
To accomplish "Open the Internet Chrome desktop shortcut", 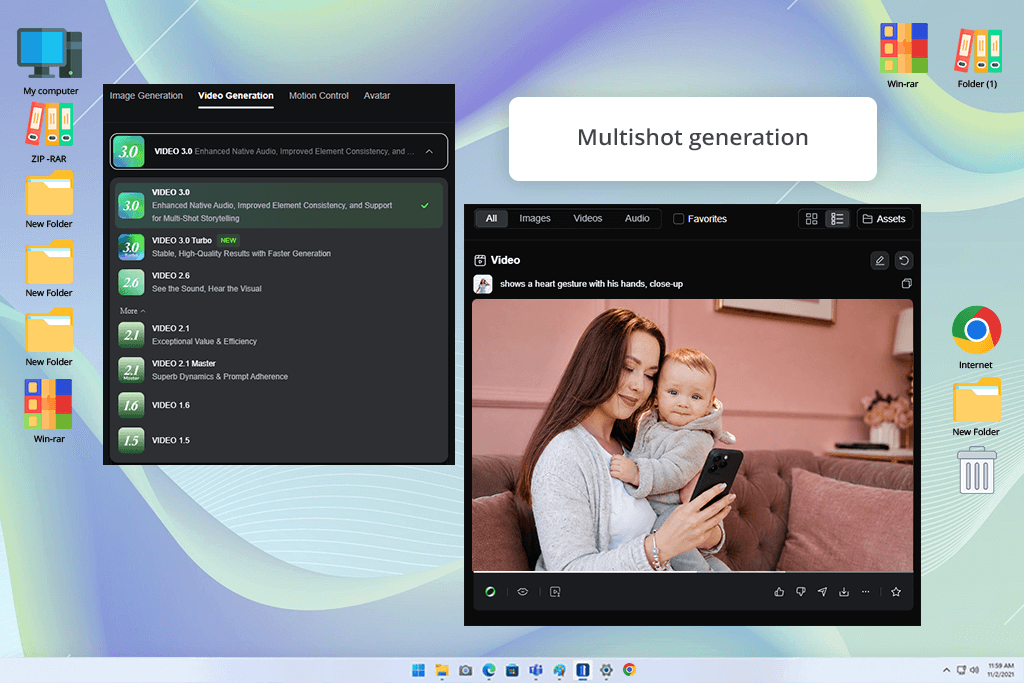I will (x=976, y=337).
